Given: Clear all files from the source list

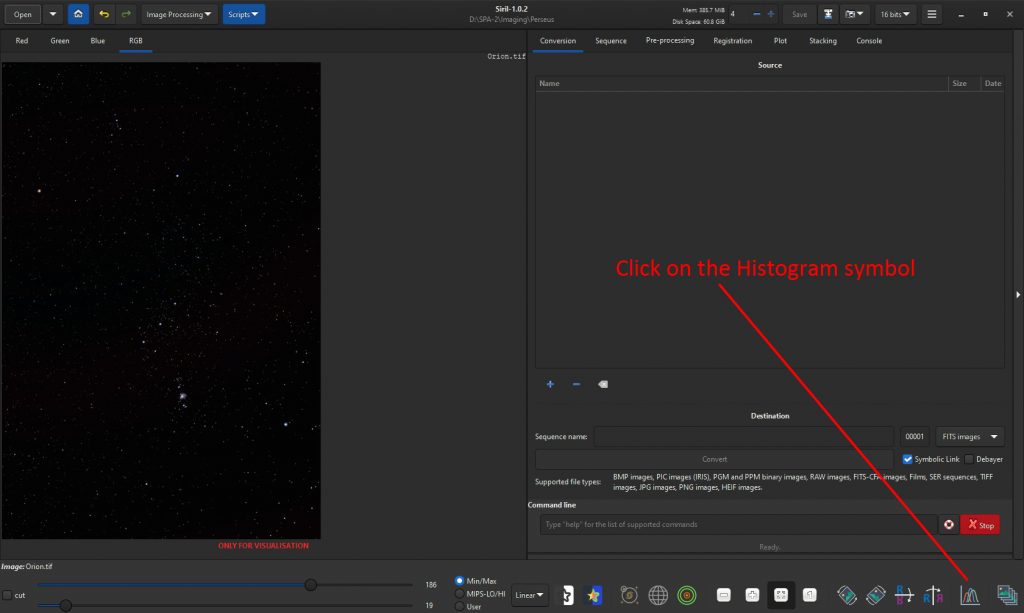Looking at the screenshot, I should [x=603, y=385].
